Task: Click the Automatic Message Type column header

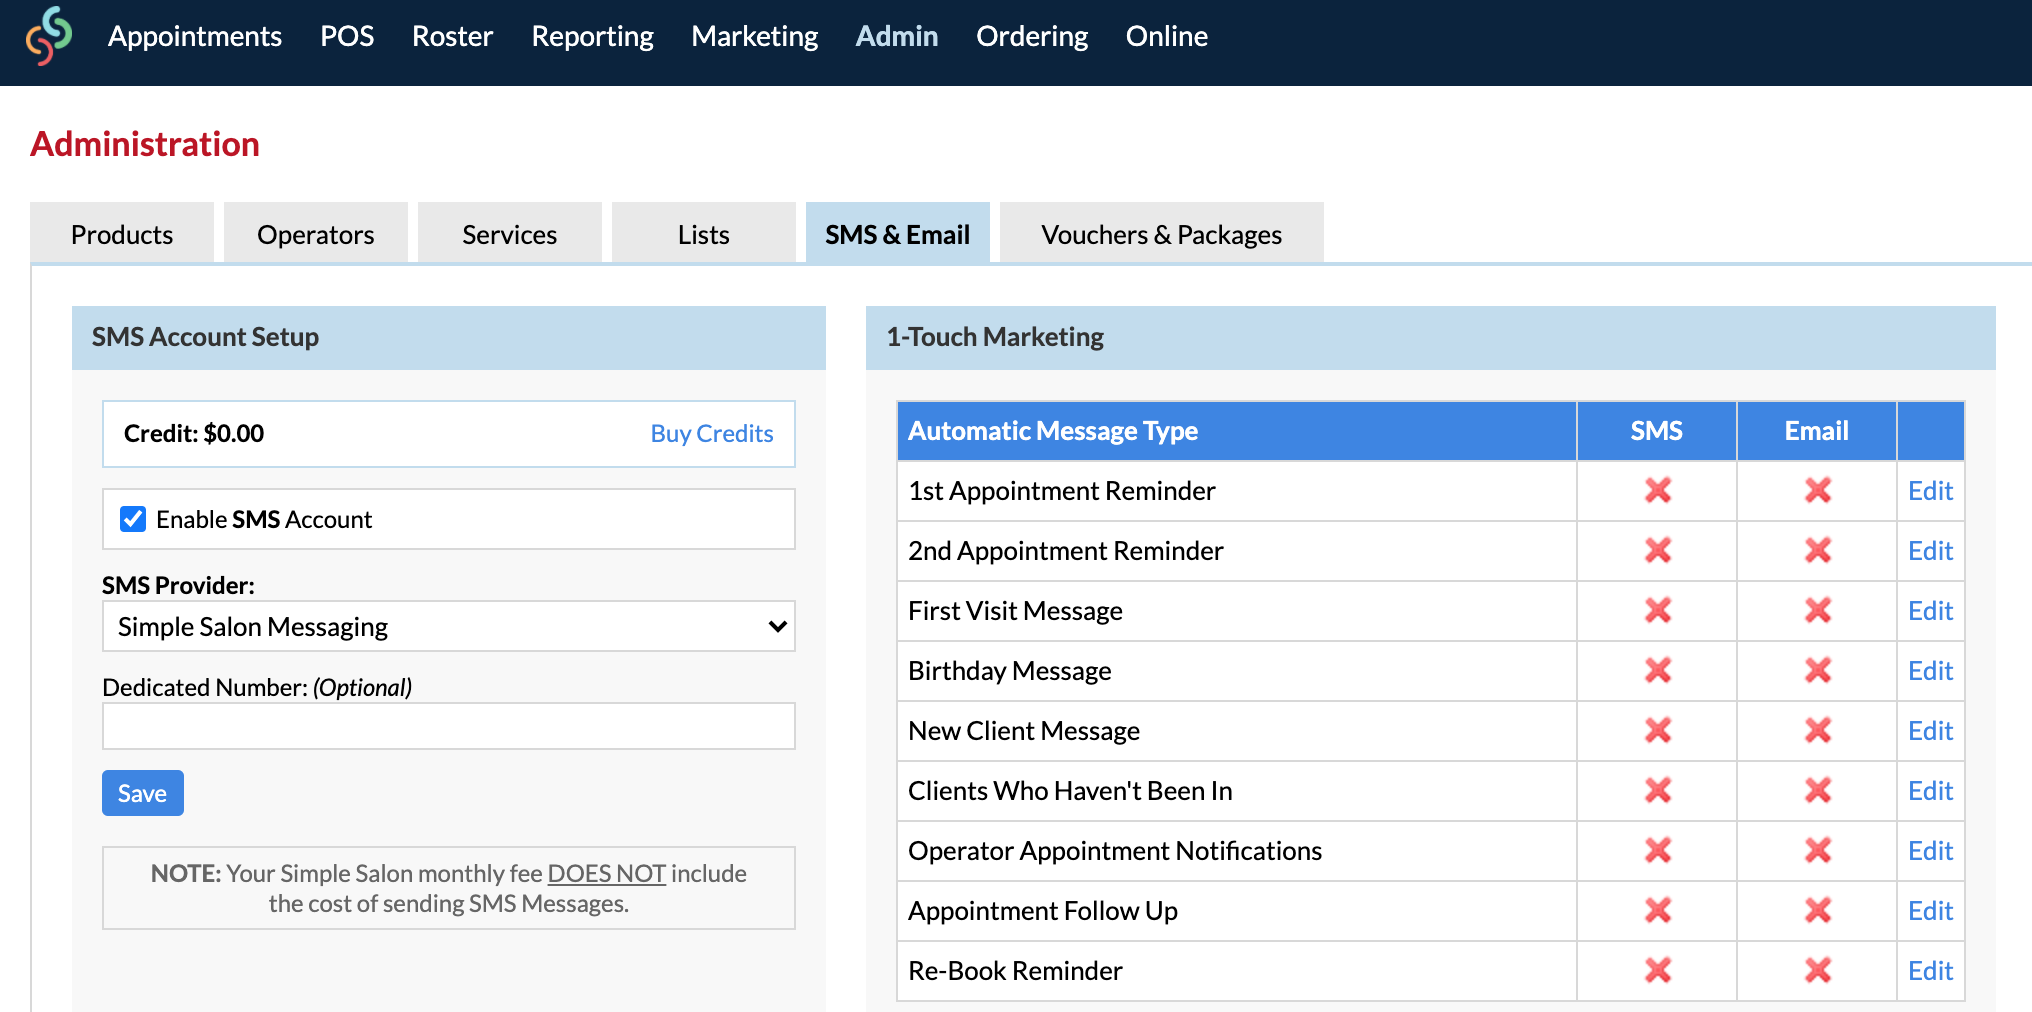Action: tap(1237, 431)
